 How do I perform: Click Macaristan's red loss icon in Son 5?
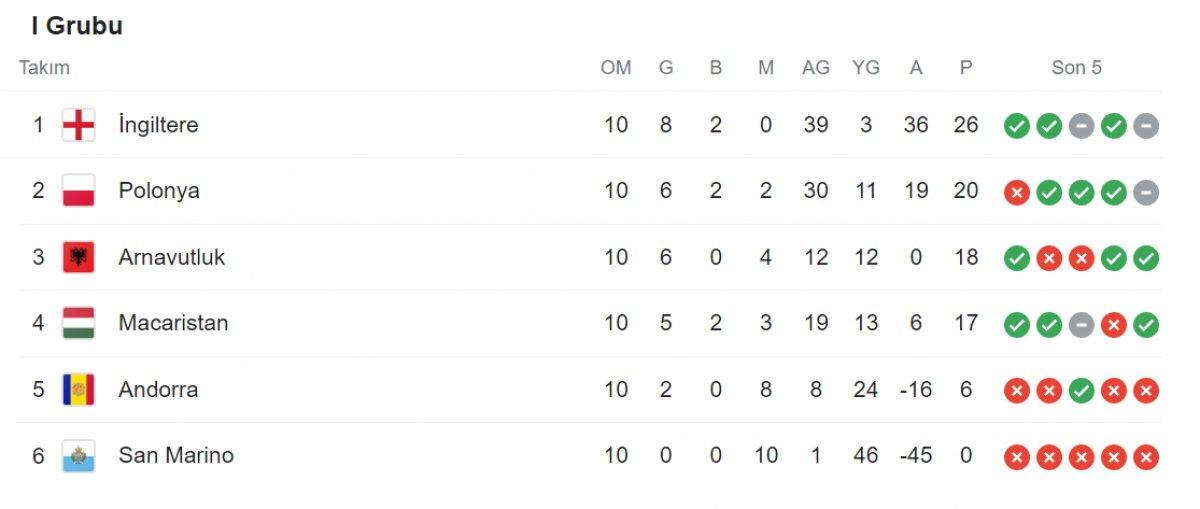click(x=1114, y=324)
